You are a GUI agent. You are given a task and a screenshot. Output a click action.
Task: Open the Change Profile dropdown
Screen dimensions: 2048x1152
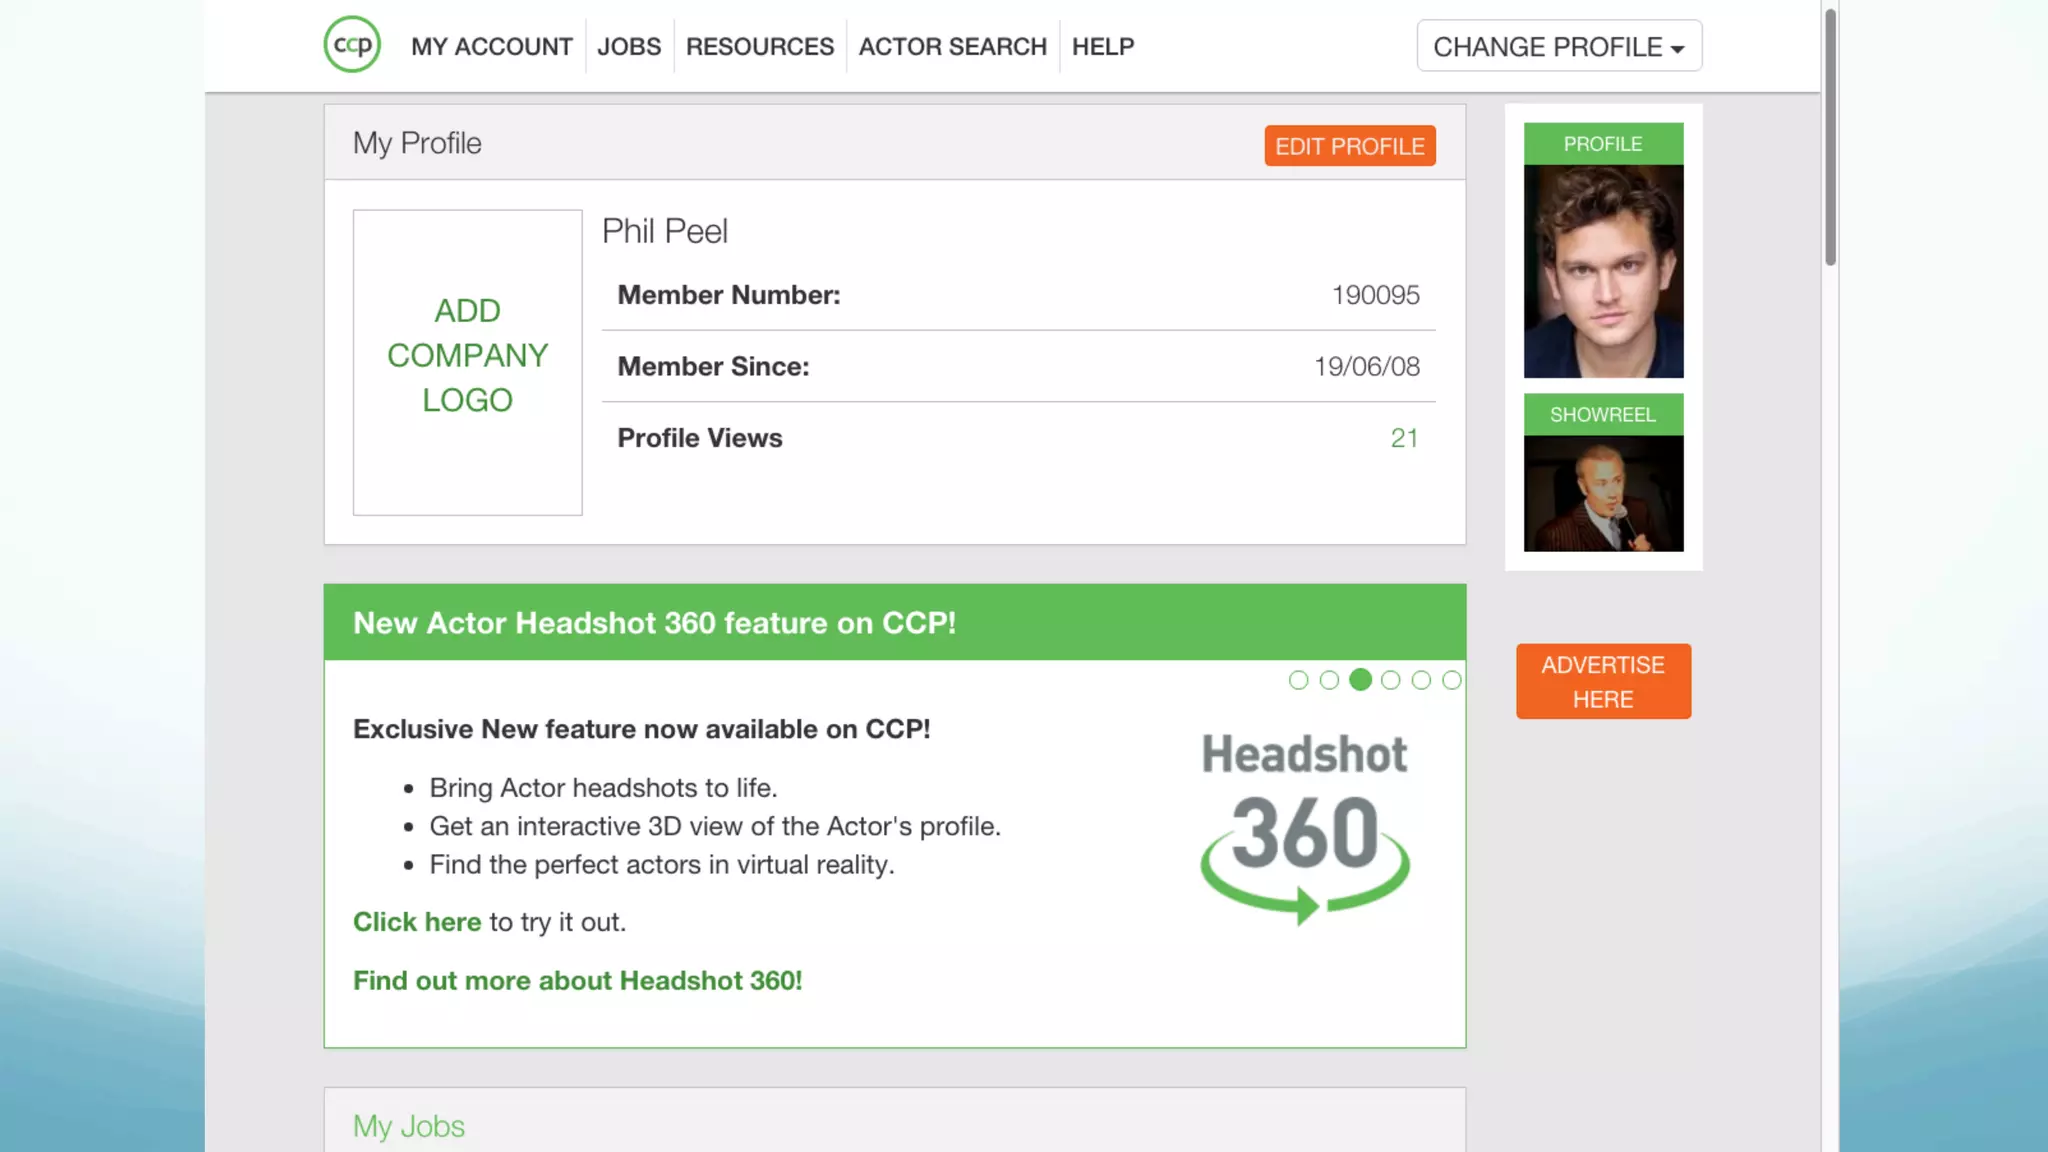pos(1558,46)
